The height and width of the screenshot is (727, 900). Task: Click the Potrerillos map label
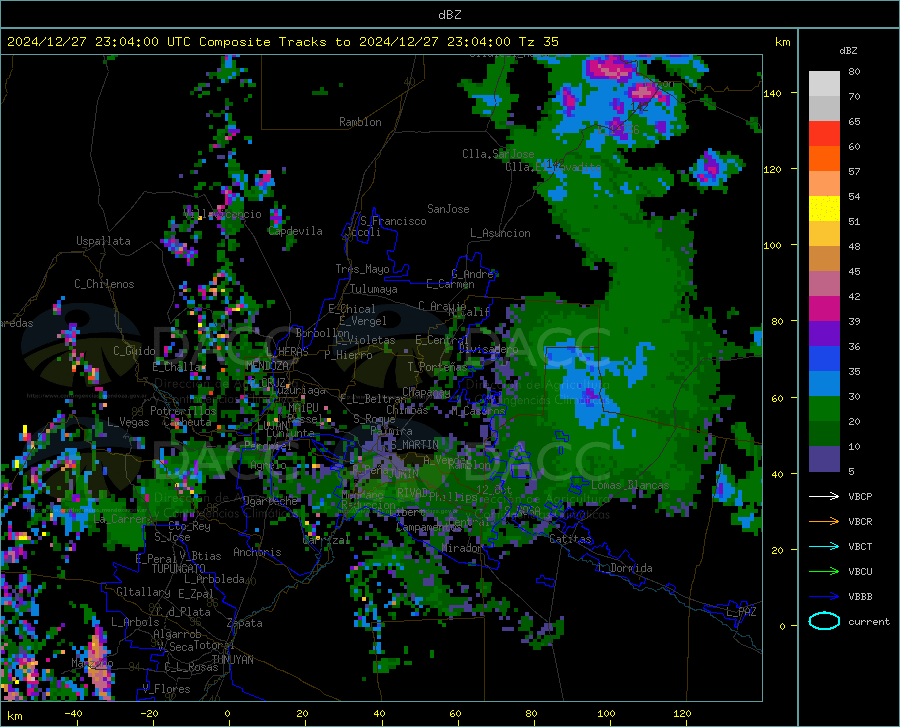(183, 411)
